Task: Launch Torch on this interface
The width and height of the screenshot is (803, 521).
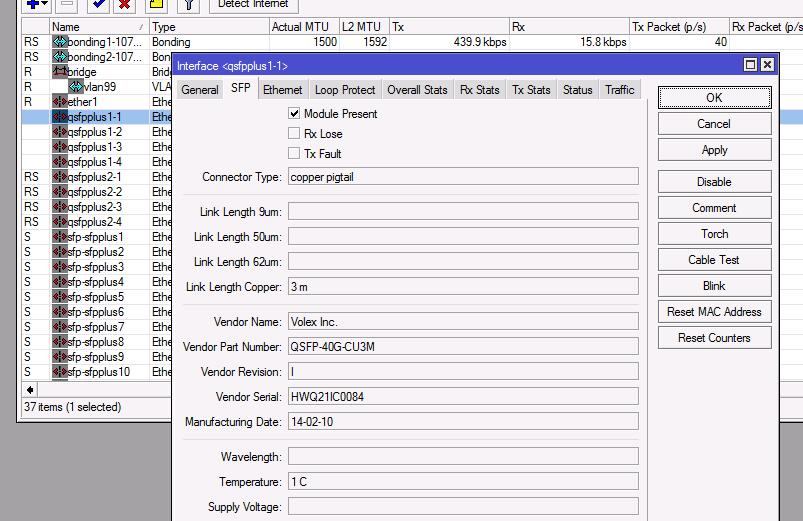Action: pyautogui.click(x=714, y=234)
